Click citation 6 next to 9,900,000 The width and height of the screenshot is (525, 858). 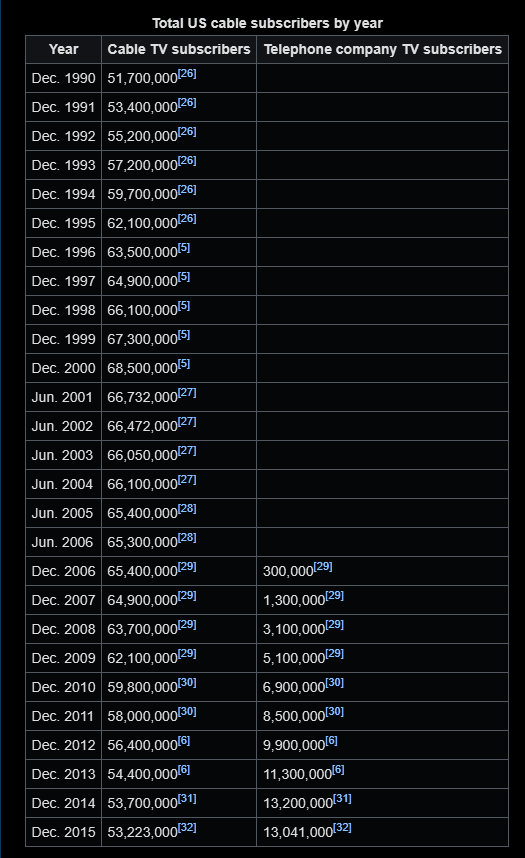tap(331, 741)
